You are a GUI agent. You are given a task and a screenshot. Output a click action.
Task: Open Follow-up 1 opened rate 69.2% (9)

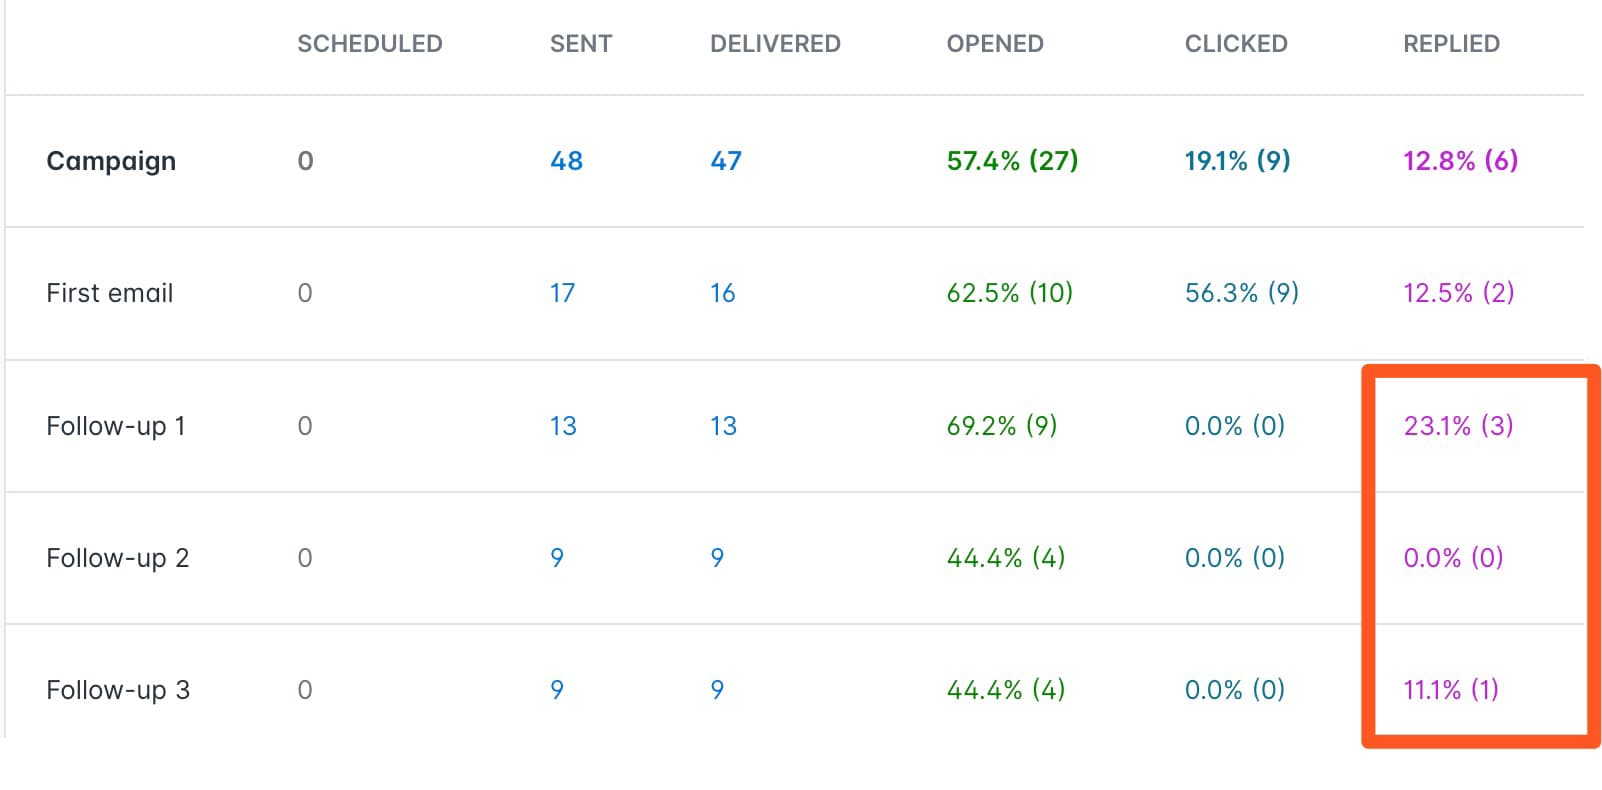[1001, 426]
